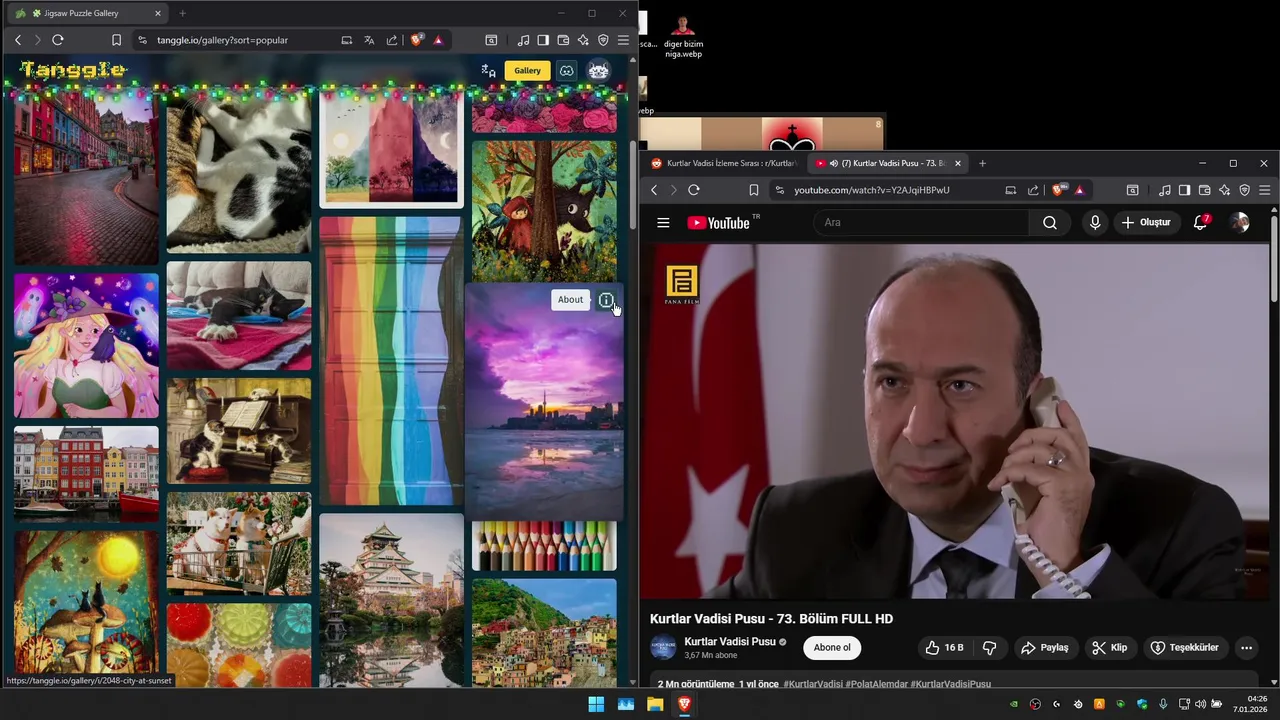Click the Oluştur create button
The width and height of the screenshot is (1280, 720).
pos(1146,223)
